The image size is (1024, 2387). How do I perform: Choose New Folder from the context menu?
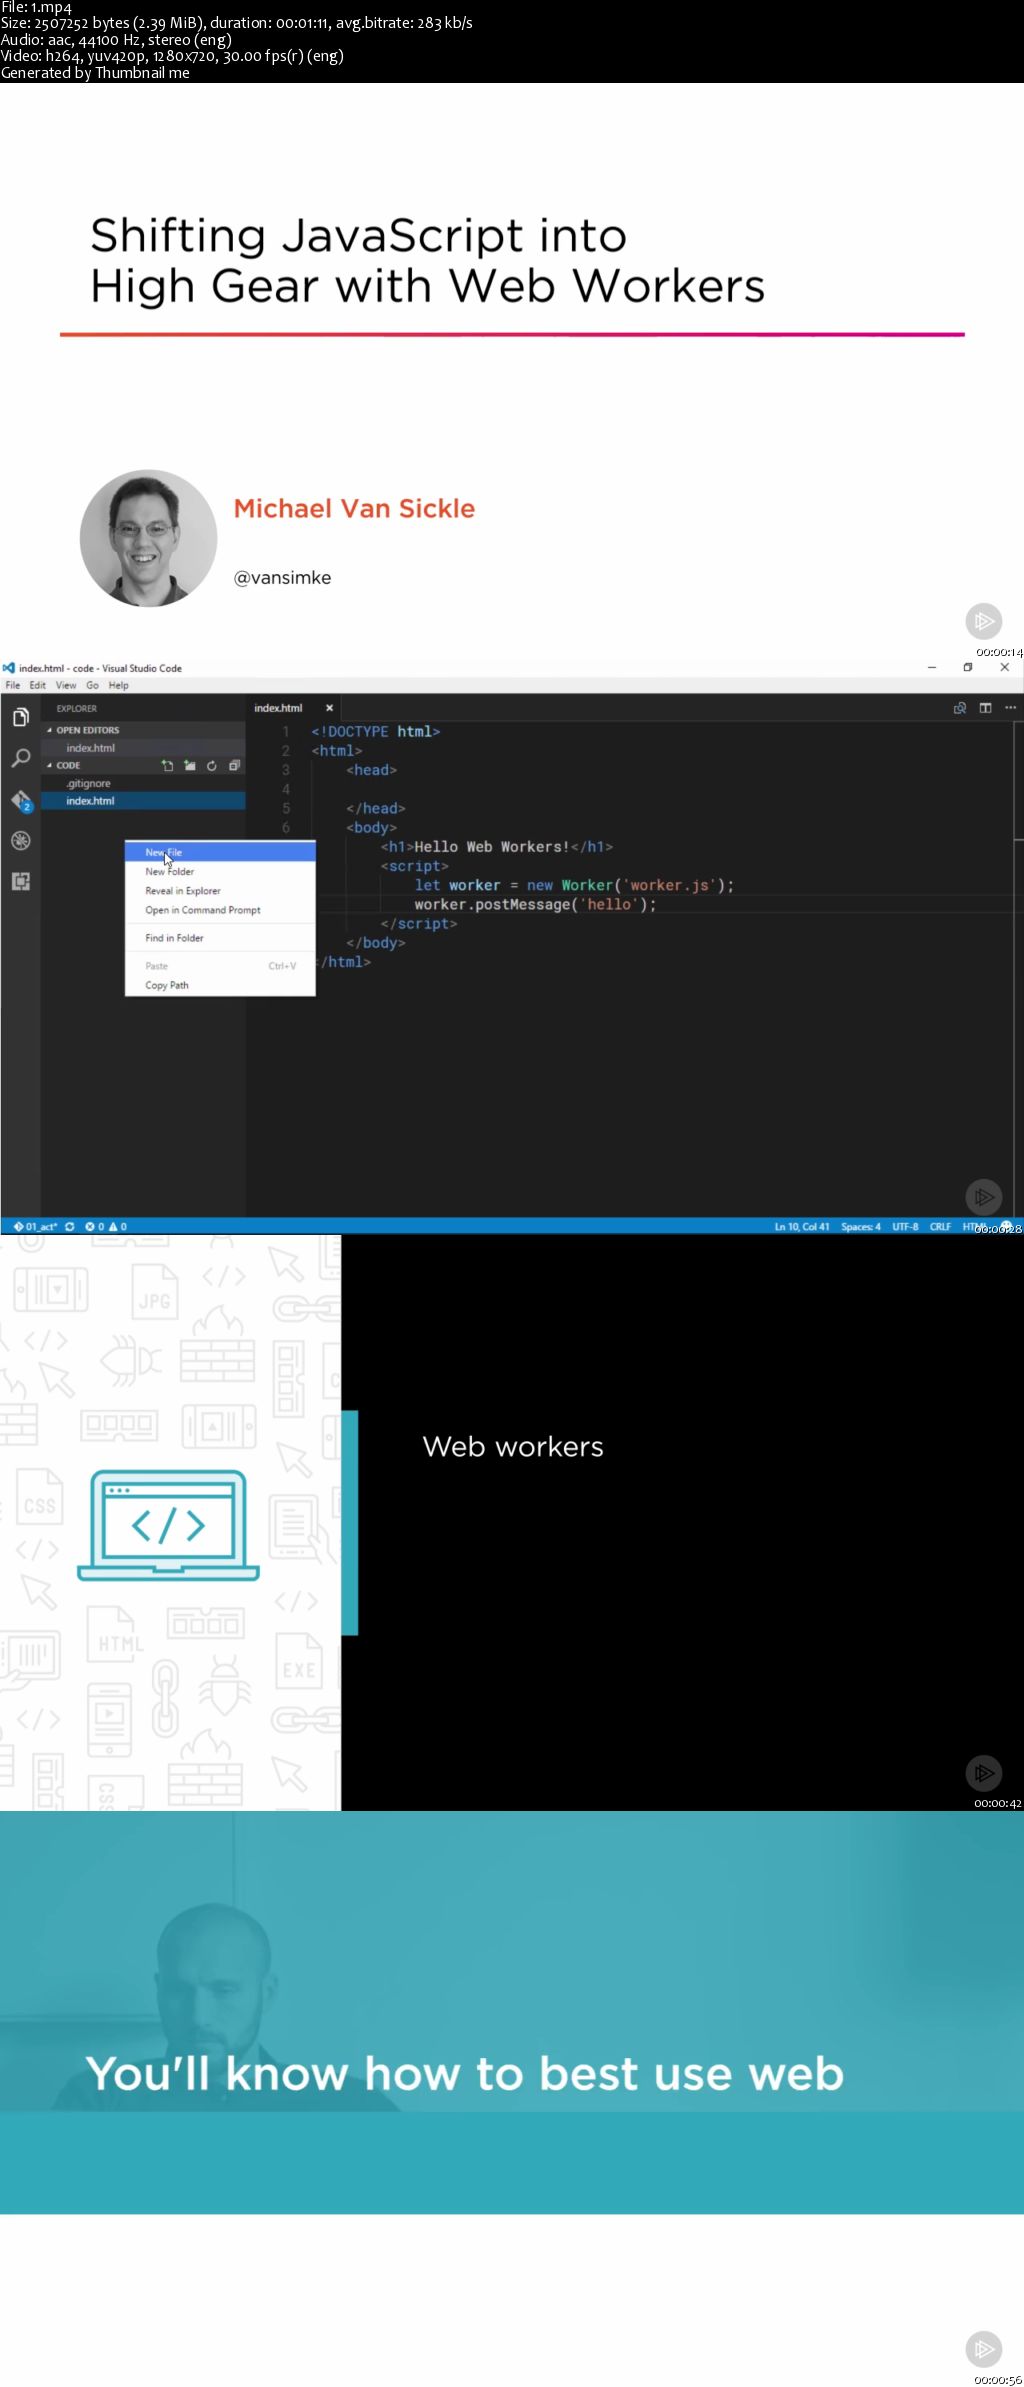[x=220, y=871]
